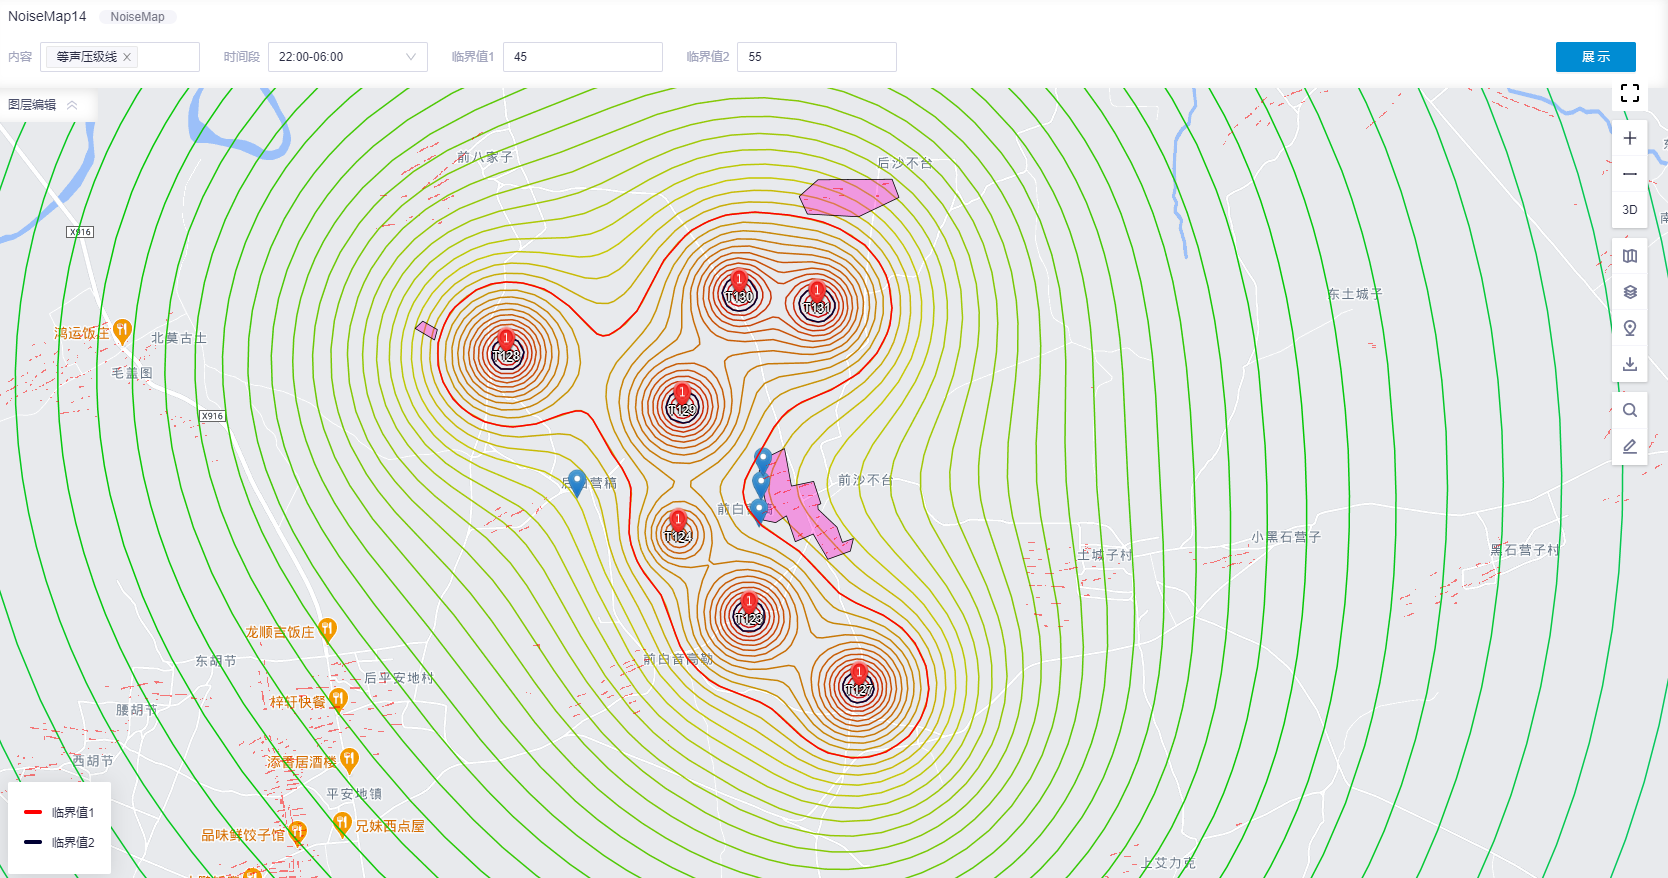1668x878 pixels.
Task: Focus the 临界值1 input field
Action: pyautogui.click(x=583, y=57)
